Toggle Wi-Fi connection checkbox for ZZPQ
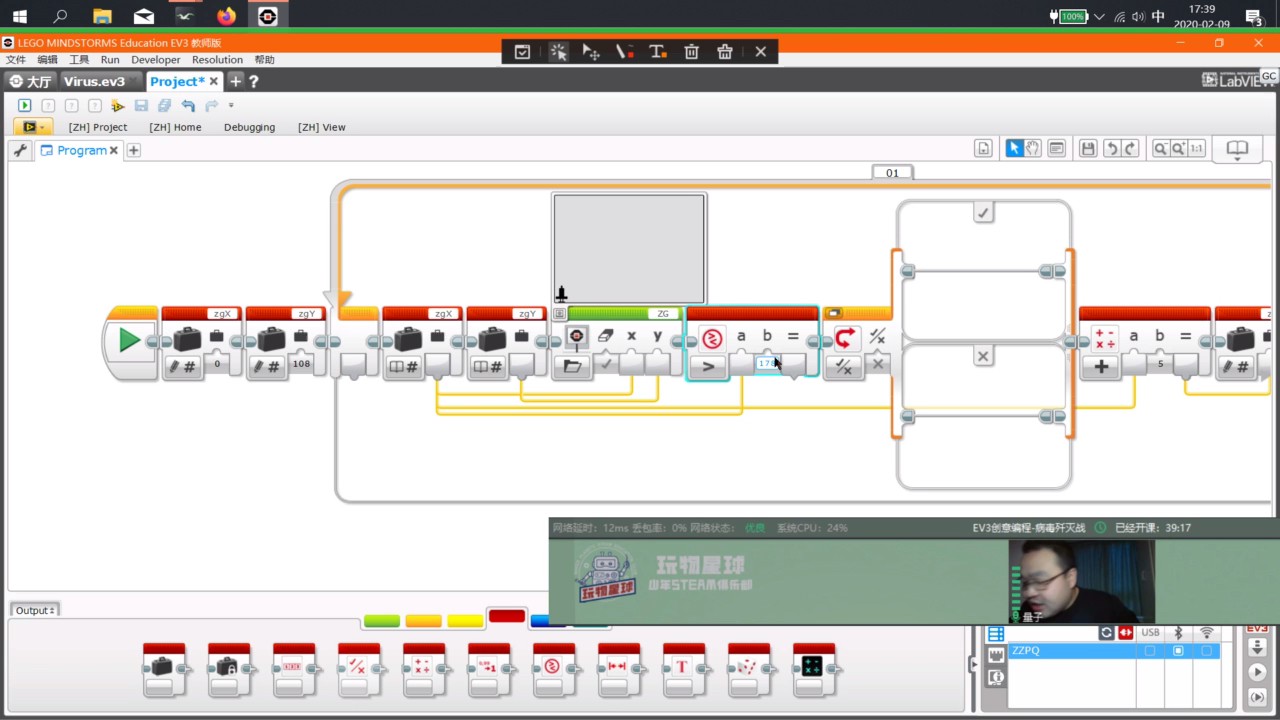 [1206, 651]
